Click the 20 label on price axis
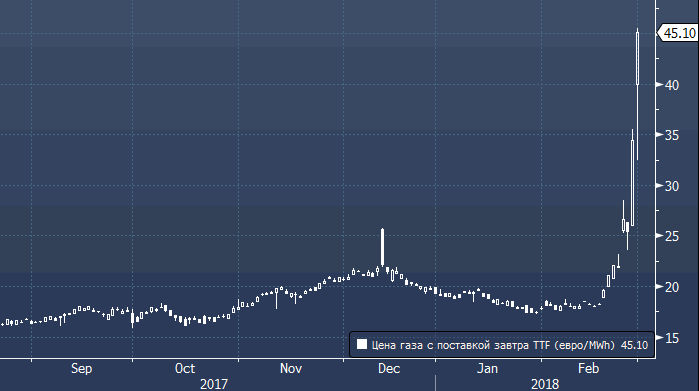This screenshot has height=391, width=699. point(672,287)
